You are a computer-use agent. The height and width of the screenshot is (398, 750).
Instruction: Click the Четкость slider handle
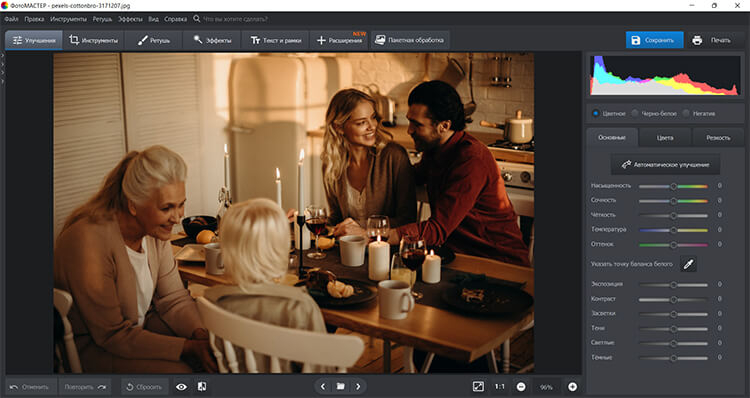pos(673,216)
